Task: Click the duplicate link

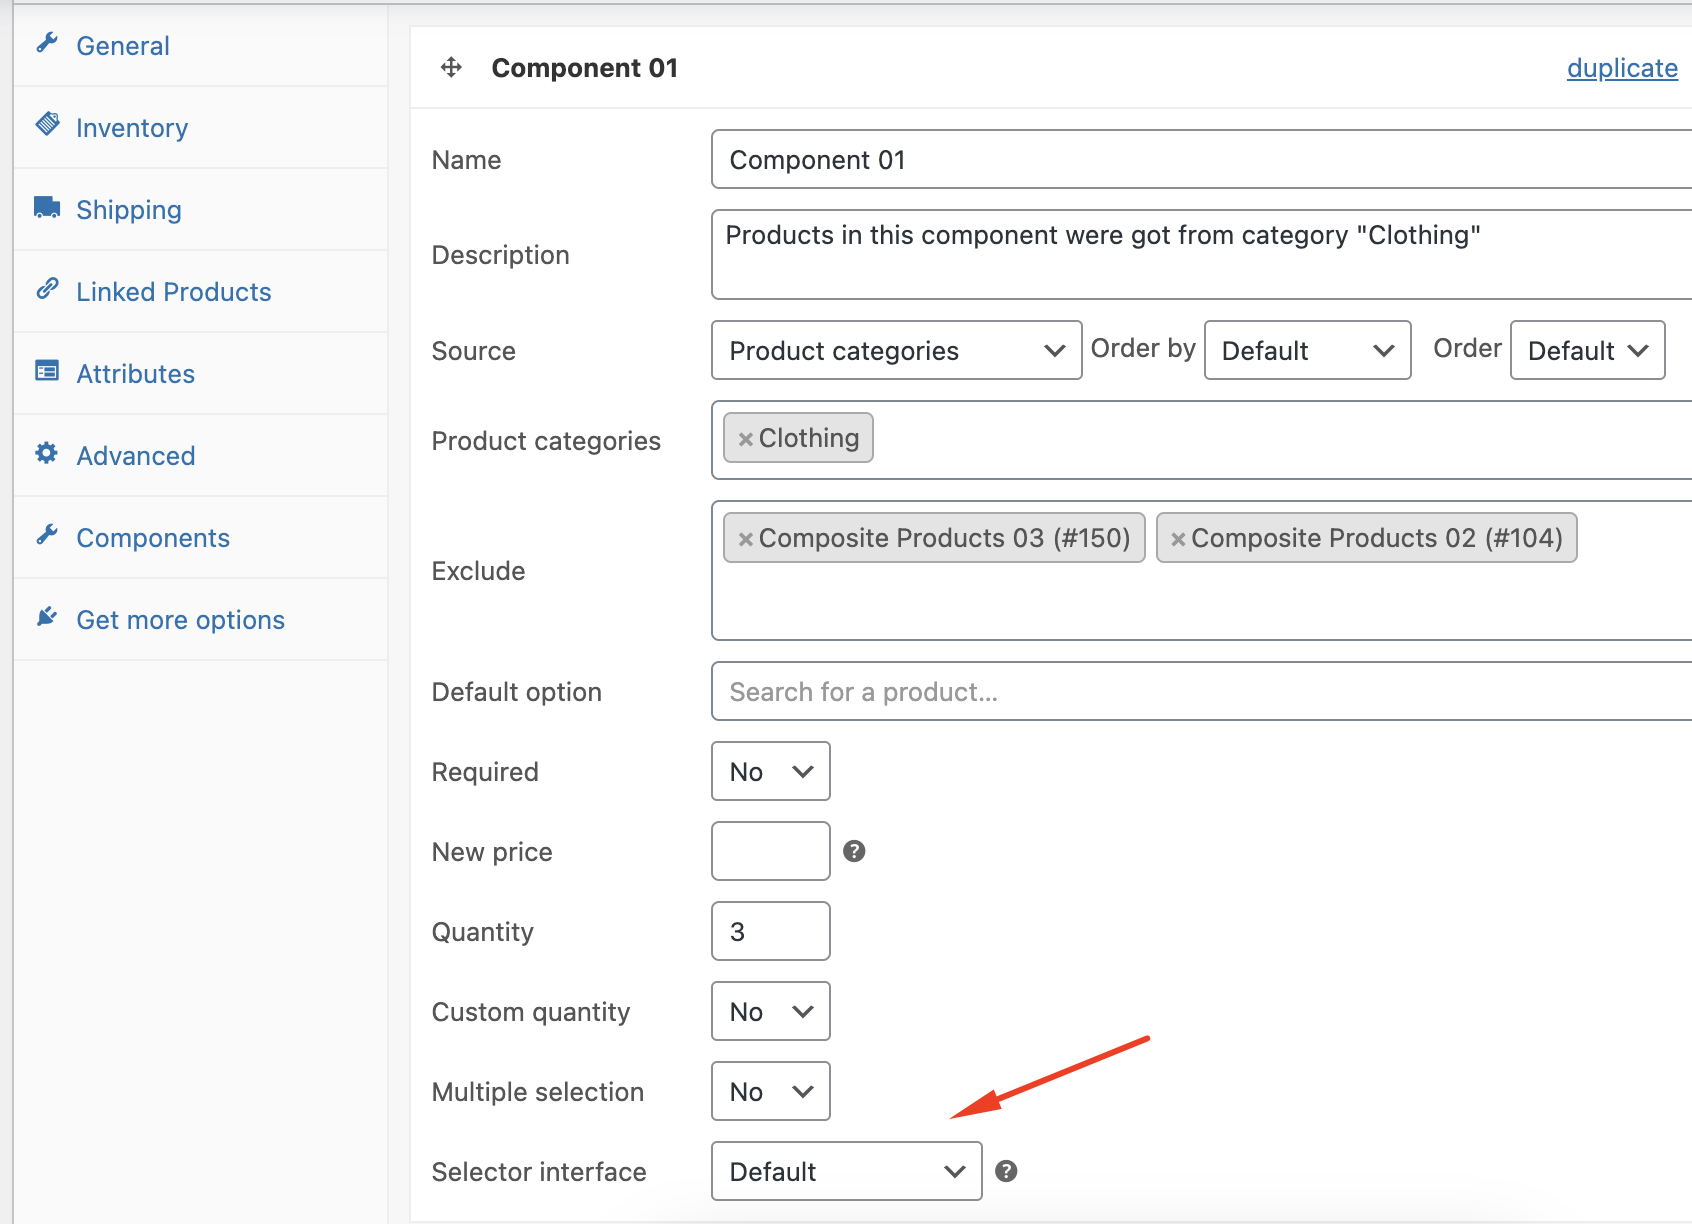Action: coord(1621,68)
